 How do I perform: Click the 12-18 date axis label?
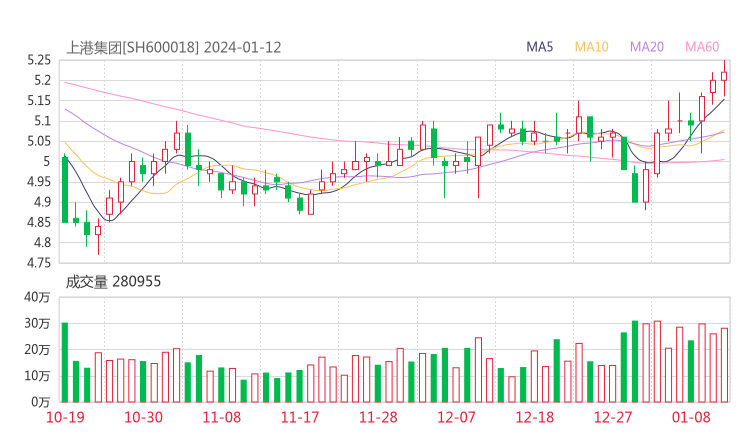tap(535, 417)
